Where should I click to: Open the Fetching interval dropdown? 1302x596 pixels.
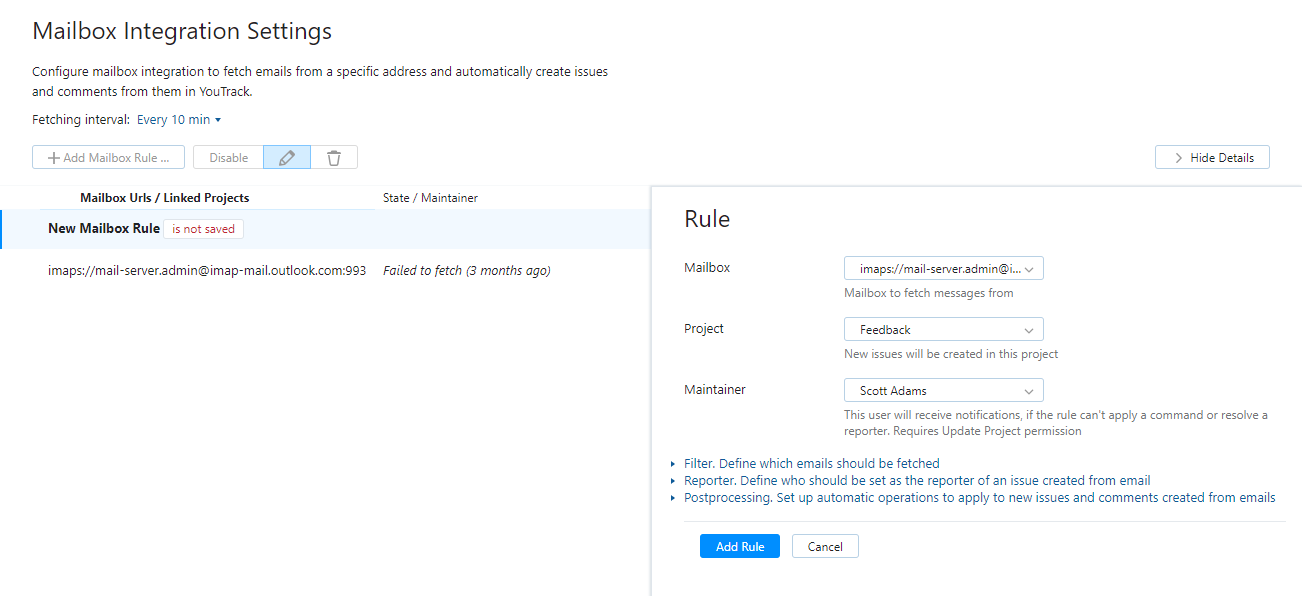point(178,119)
